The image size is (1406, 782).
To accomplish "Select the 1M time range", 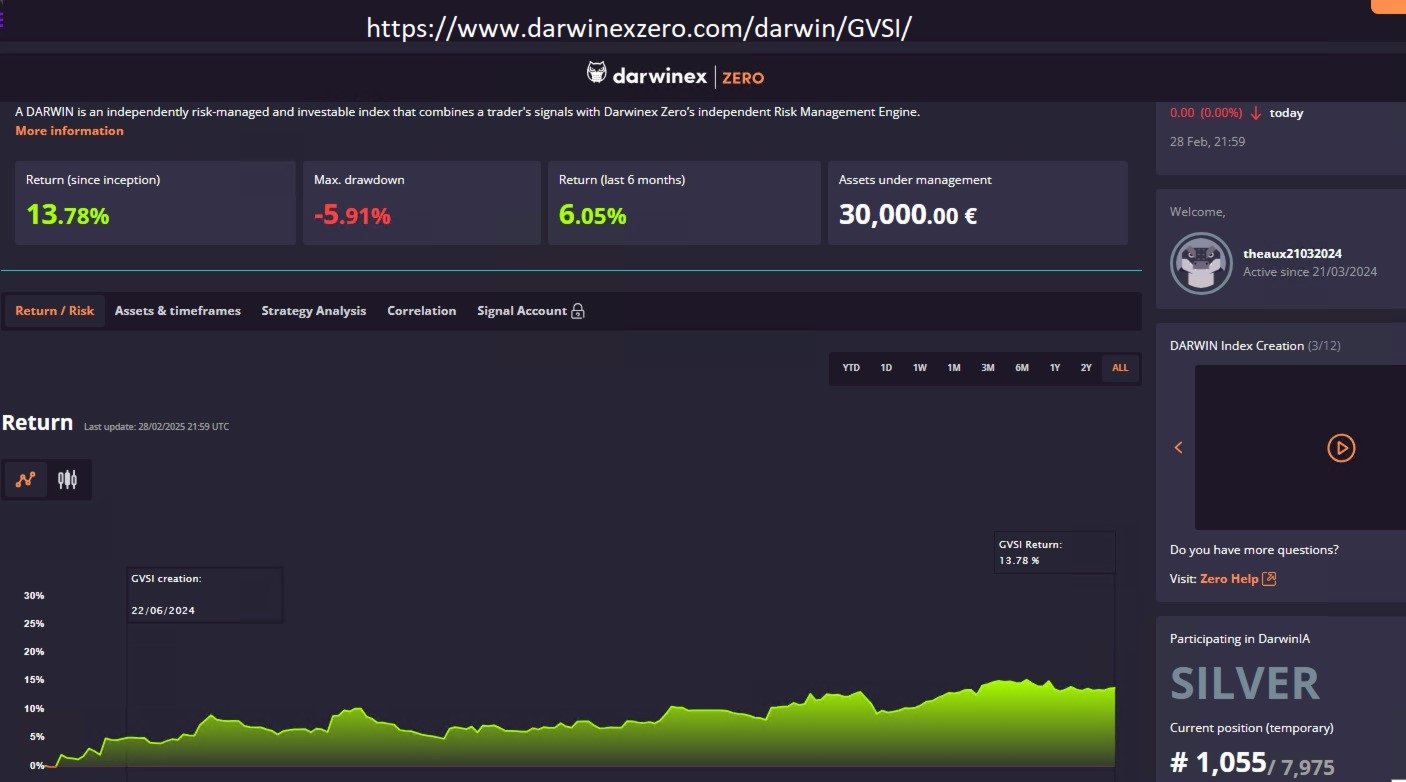I will (954, 368).
